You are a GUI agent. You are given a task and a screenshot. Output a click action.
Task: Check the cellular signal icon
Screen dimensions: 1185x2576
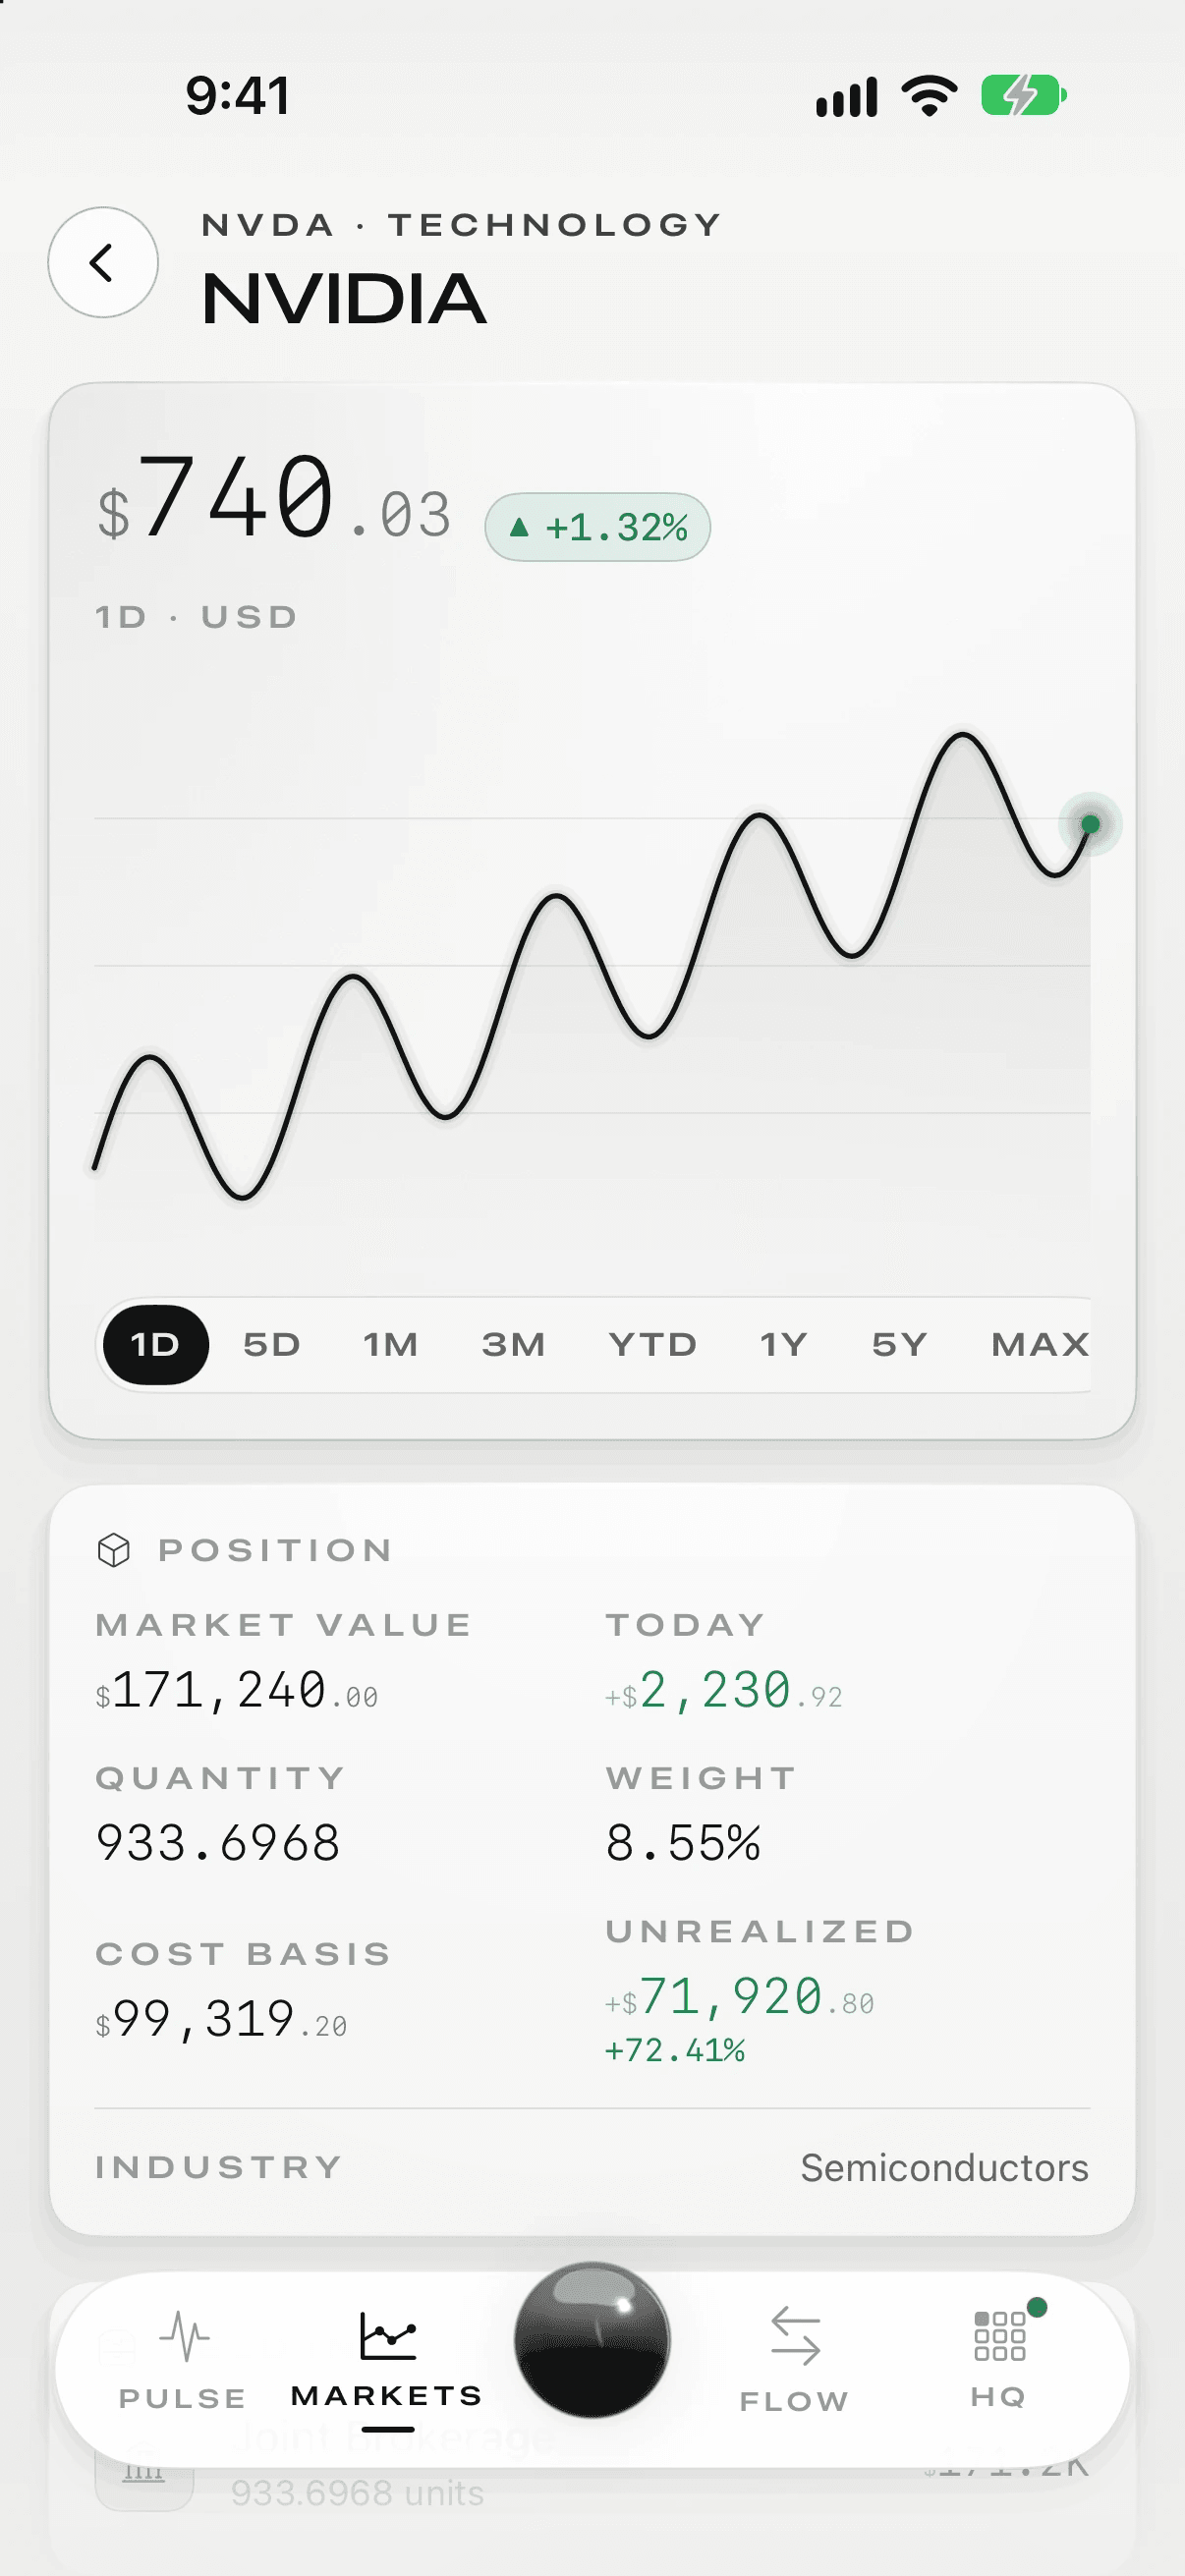click(846, 97)
